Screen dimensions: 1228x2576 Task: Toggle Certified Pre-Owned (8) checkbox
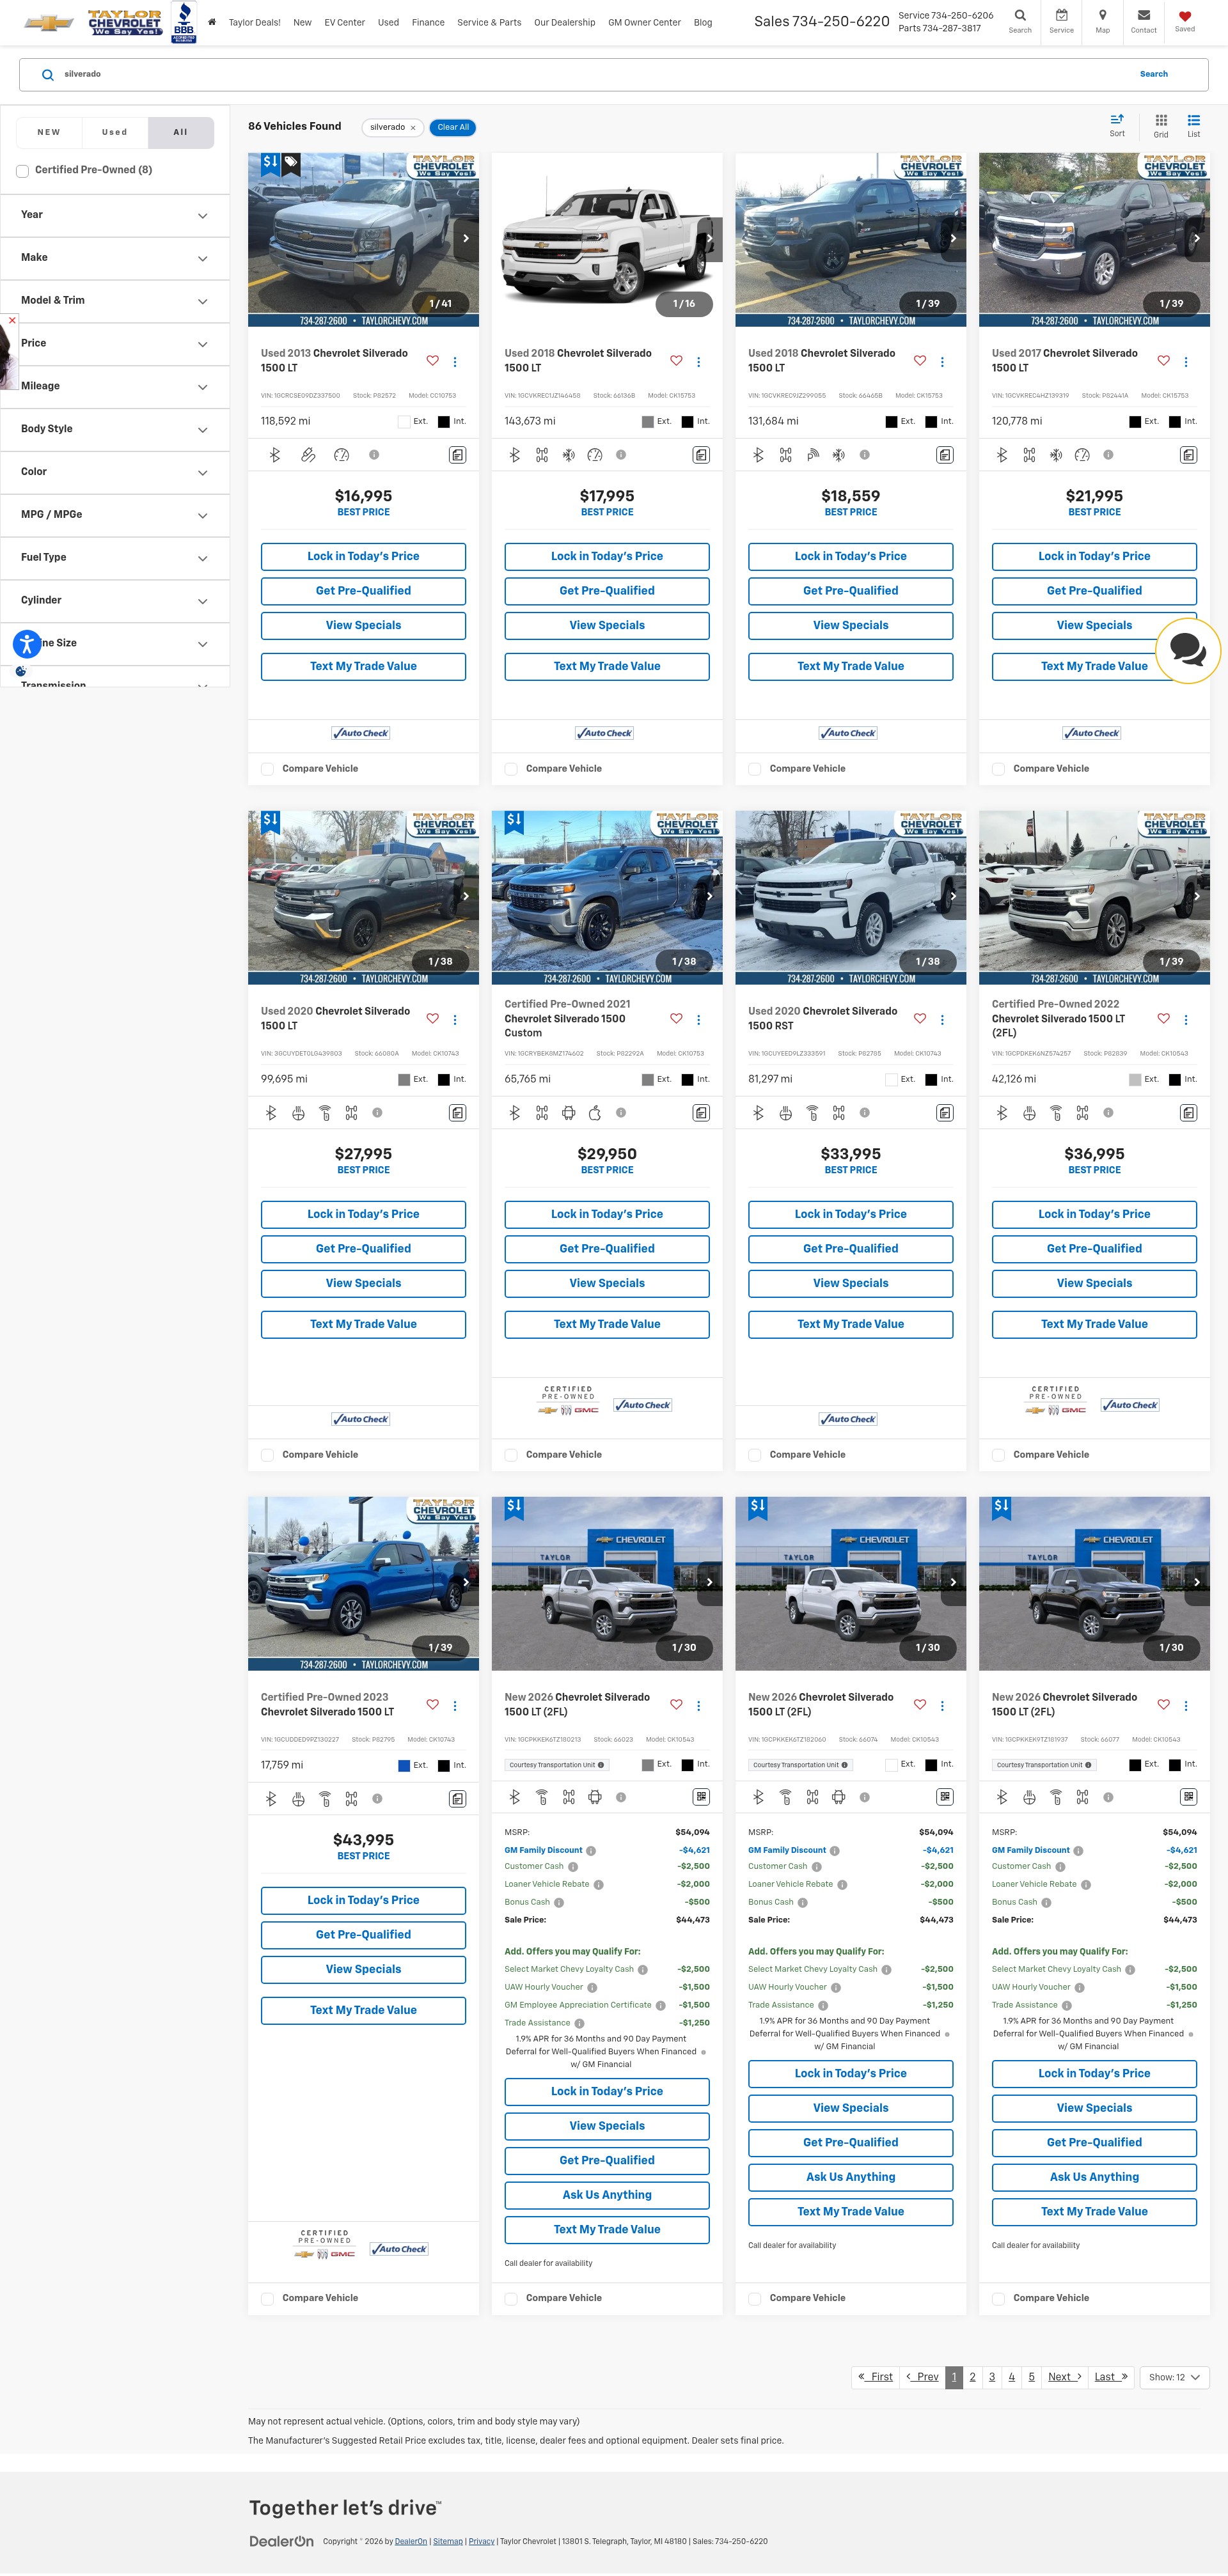22,171
